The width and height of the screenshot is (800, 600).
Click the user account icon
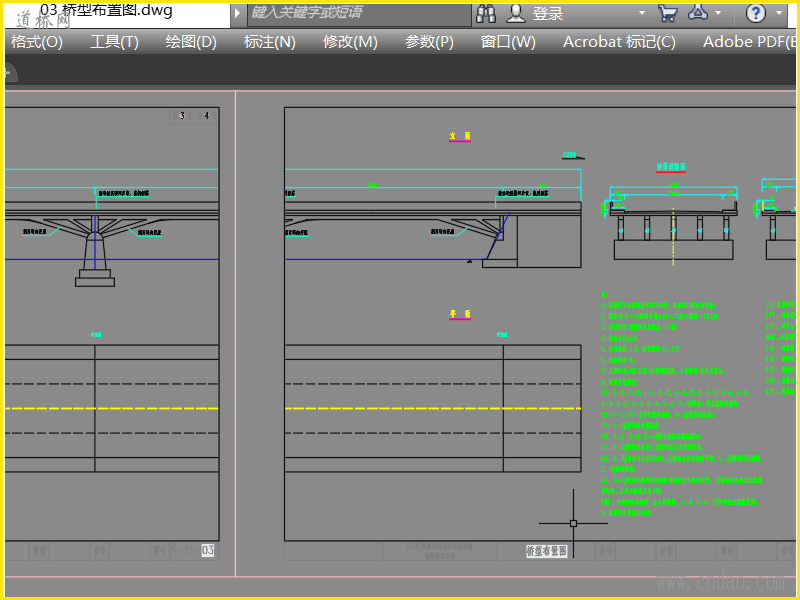point(516,14)
